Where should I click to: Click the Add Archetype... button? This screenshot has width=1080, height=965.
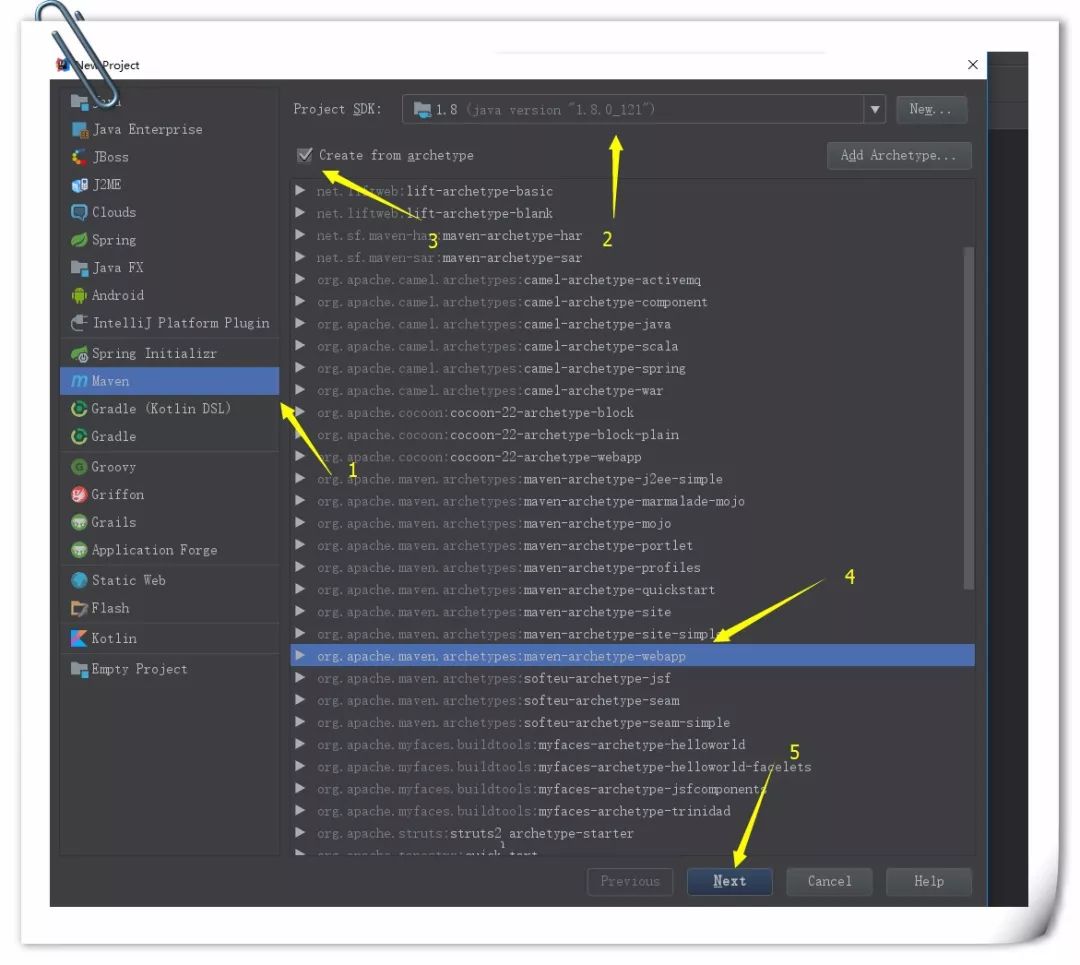(x=898, y=155)
